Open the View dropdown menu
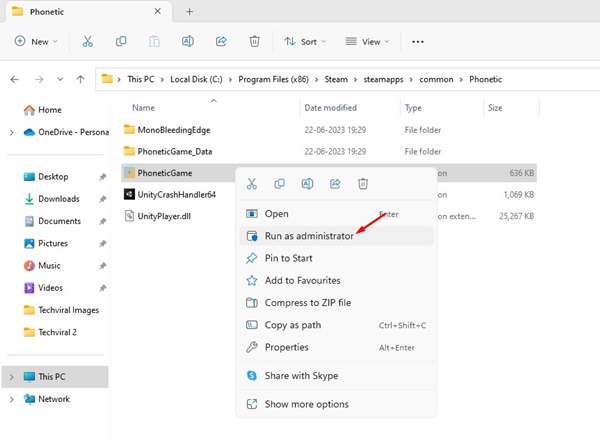The height and width of the screenshot is (440, 600). point(367,41)
